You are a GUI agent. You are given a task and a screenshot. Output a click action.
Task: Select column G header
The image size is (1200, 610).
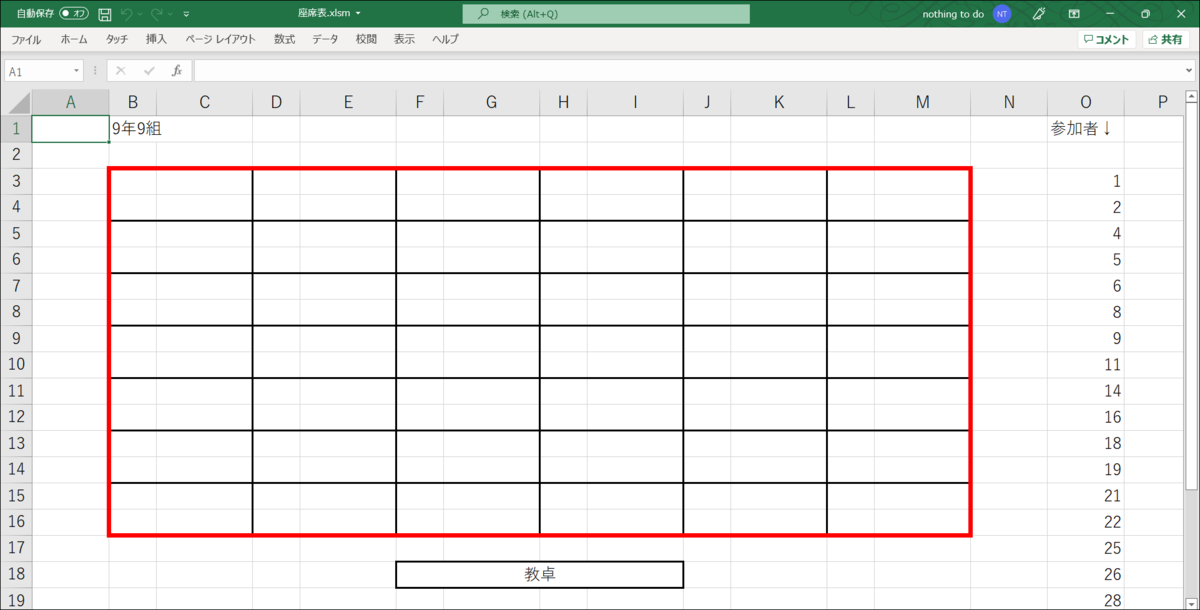point(491,102)
